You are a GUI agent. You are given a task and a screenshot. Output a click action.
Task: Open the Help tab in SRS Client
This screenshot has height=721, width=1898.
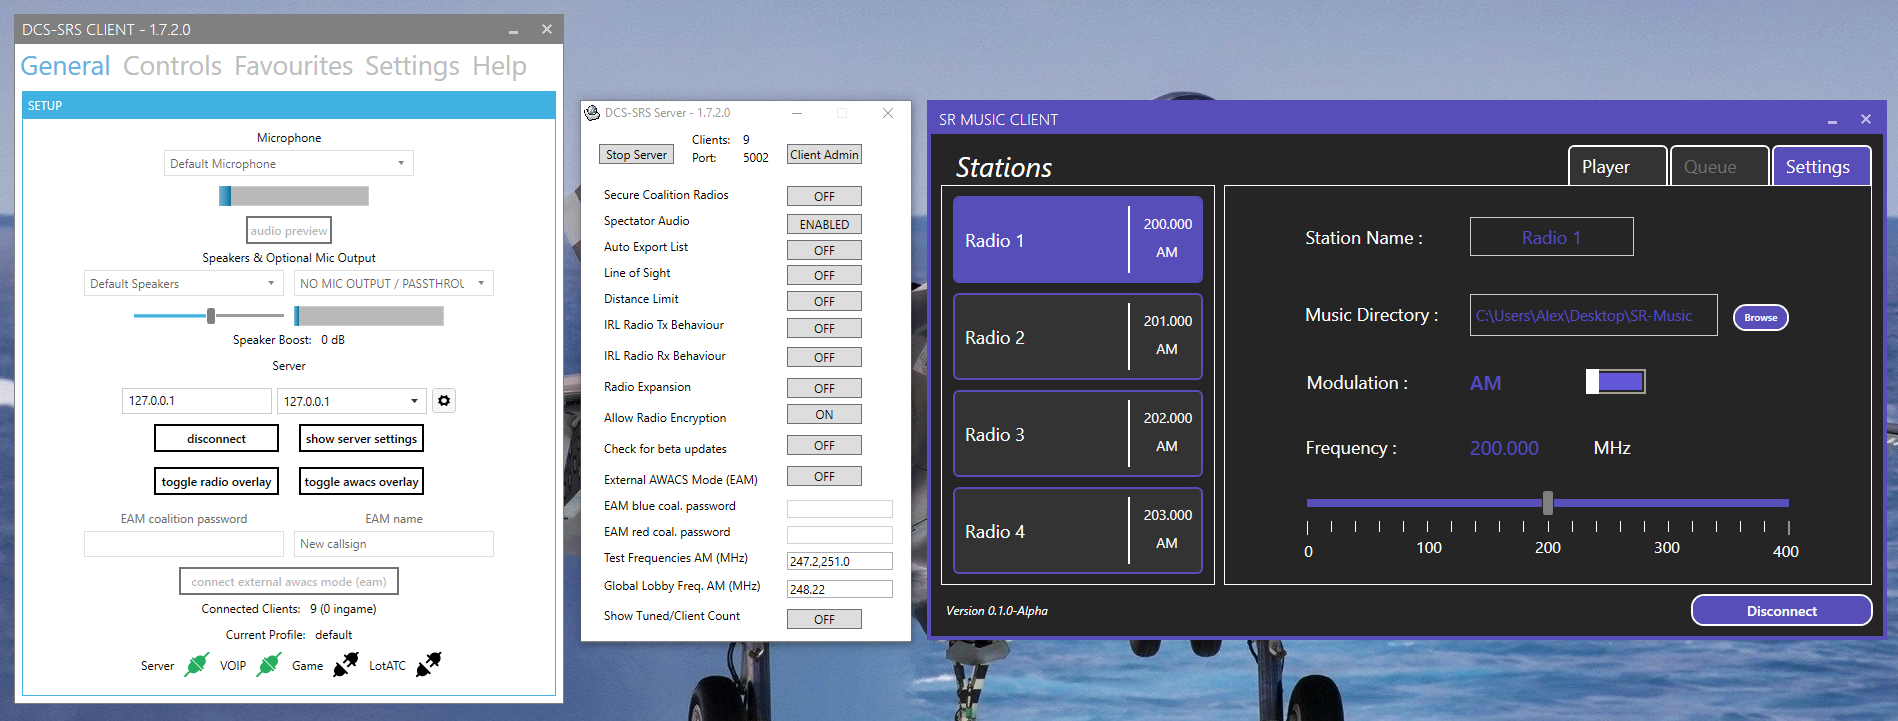tap(499, 66)
